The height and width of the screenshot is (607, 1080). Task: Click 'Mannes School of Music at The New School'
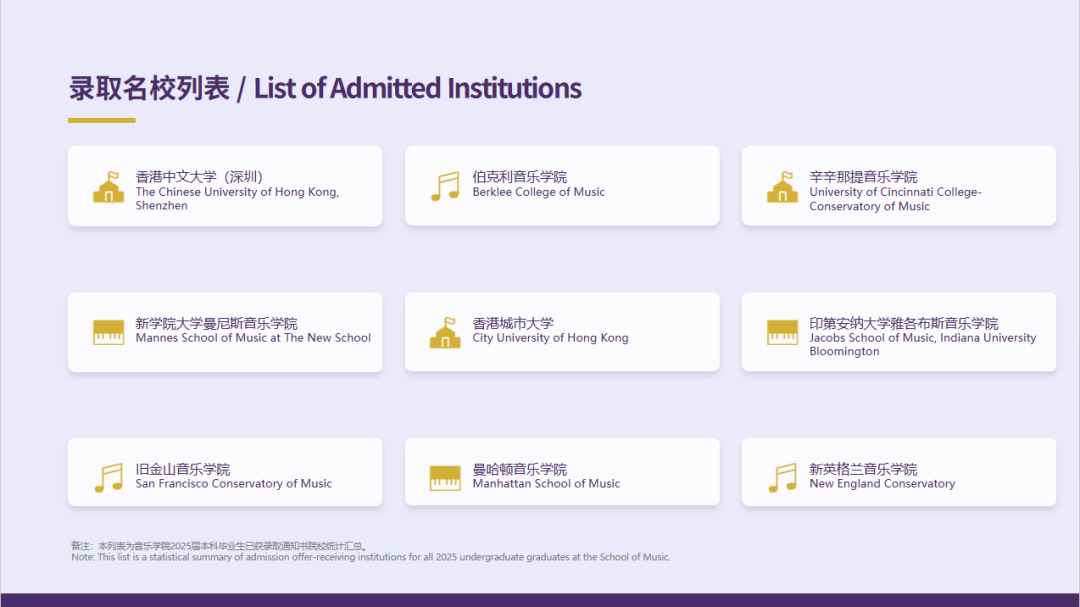click(x=253, y=338)
